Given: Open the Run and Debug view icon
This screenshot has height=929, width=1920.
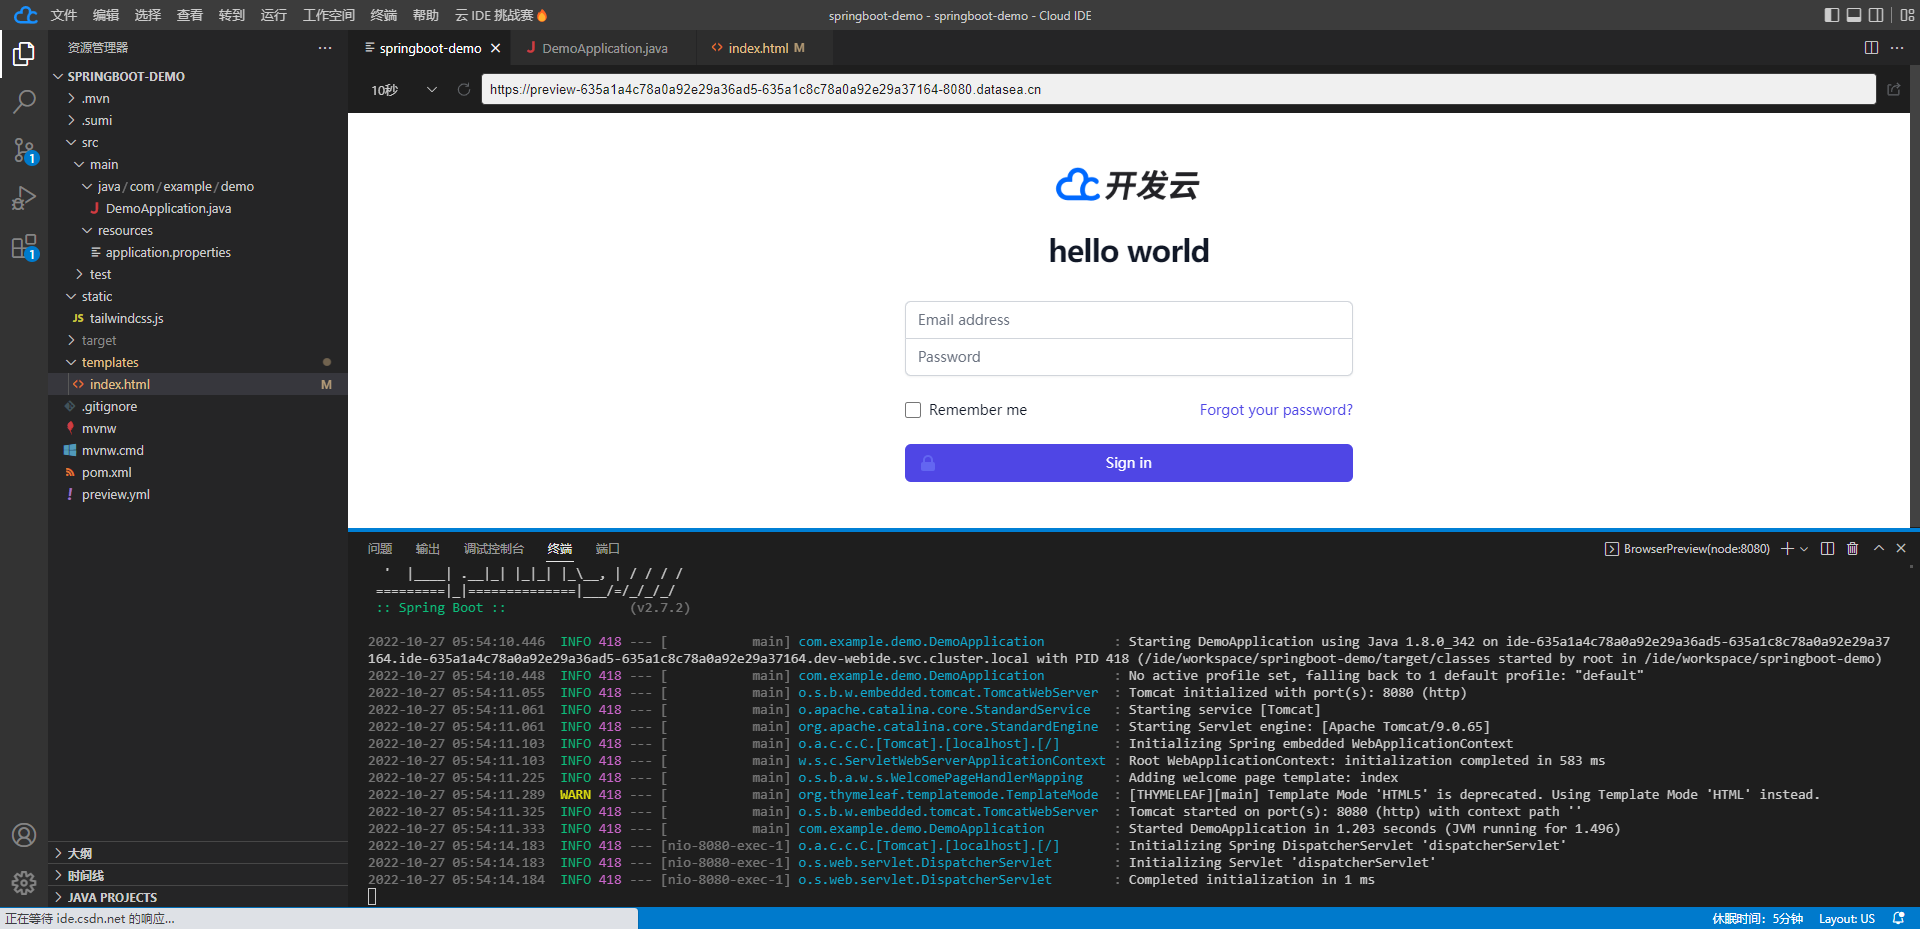Looking at the screenshot, I should coord(24,198).
